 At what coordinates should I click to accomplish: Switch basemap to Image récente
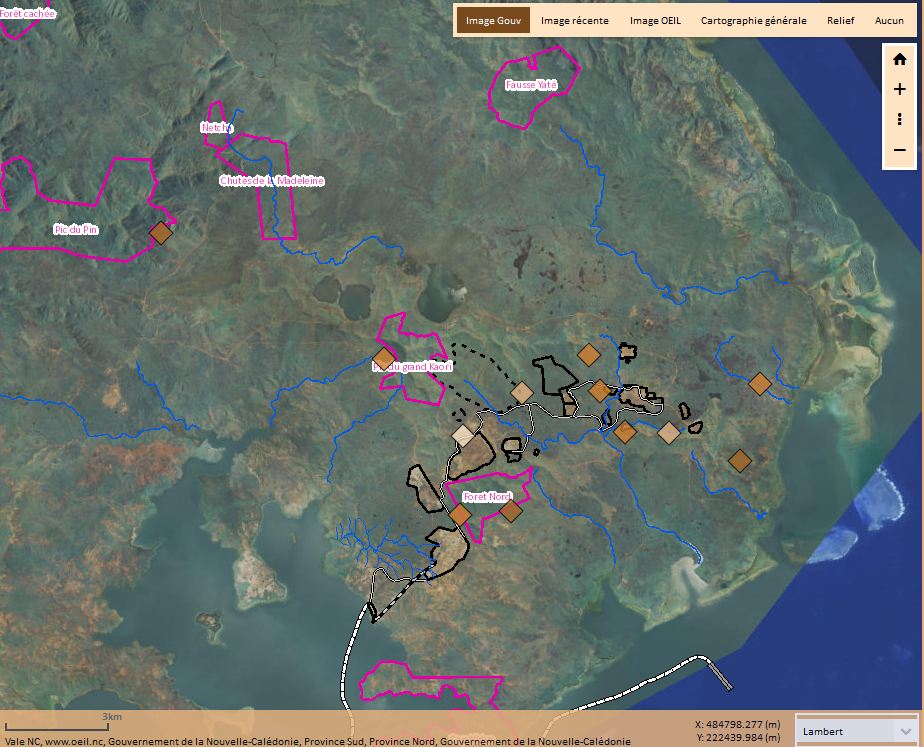(x=574, y=20)
